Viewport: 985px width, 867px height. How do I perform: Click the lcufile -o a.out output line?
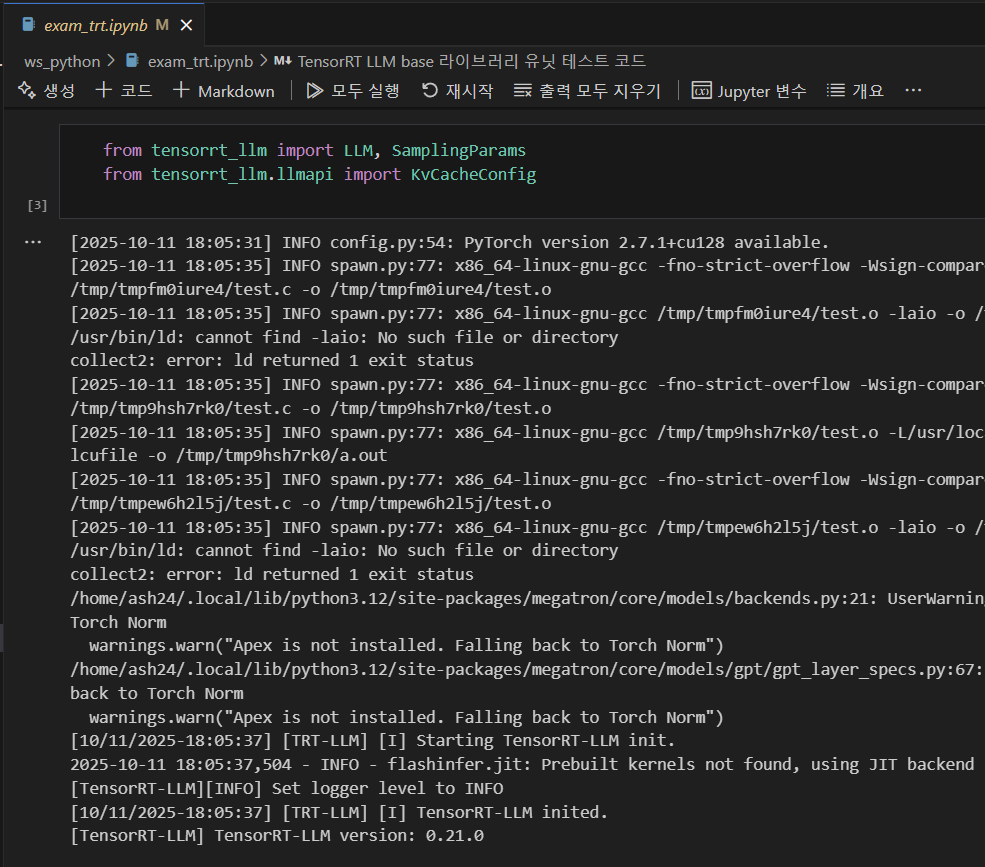point(229,455)
